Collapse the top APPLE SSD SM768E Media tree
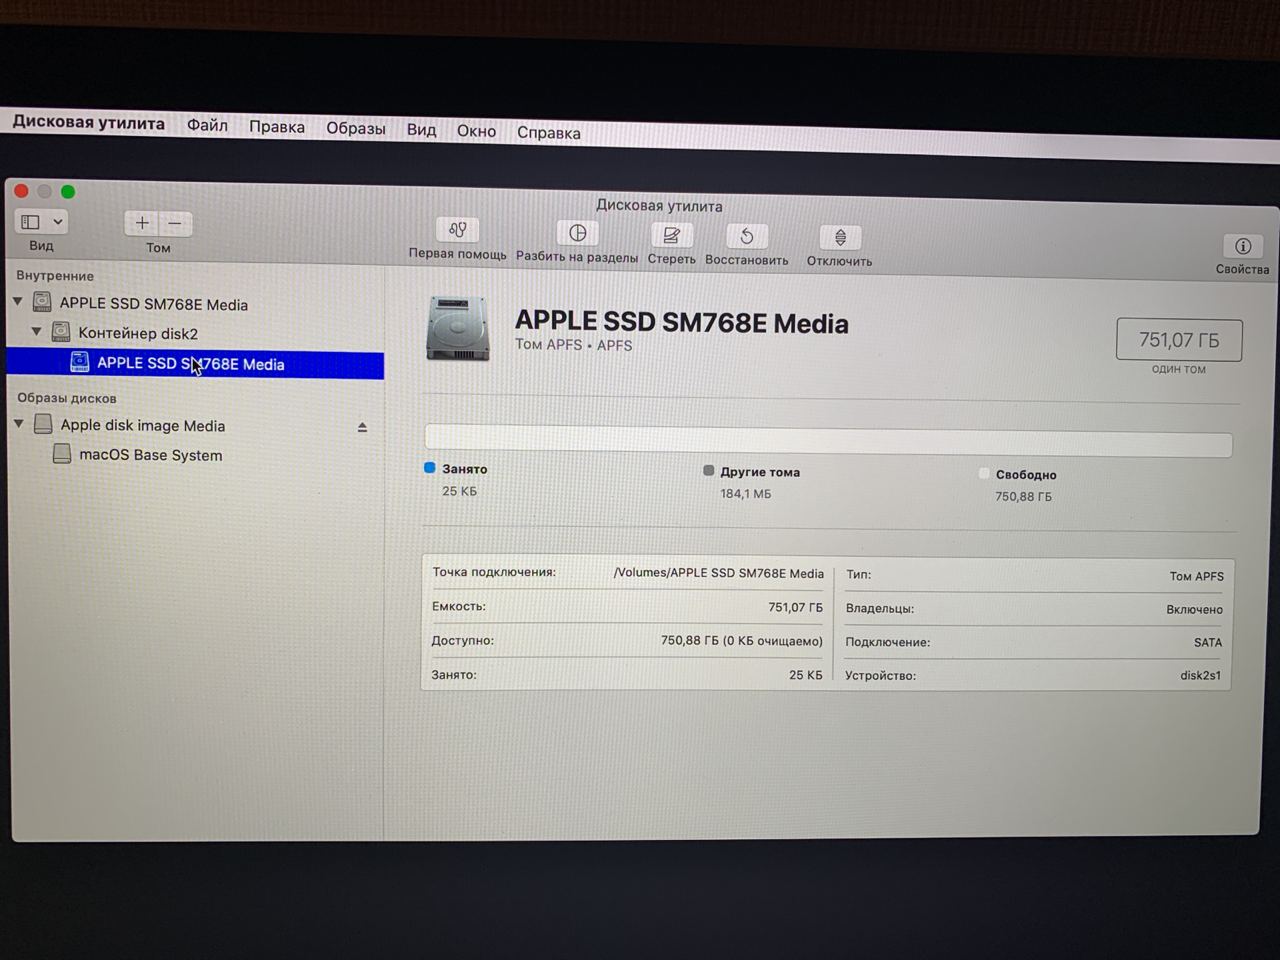 tap(18, 301)
